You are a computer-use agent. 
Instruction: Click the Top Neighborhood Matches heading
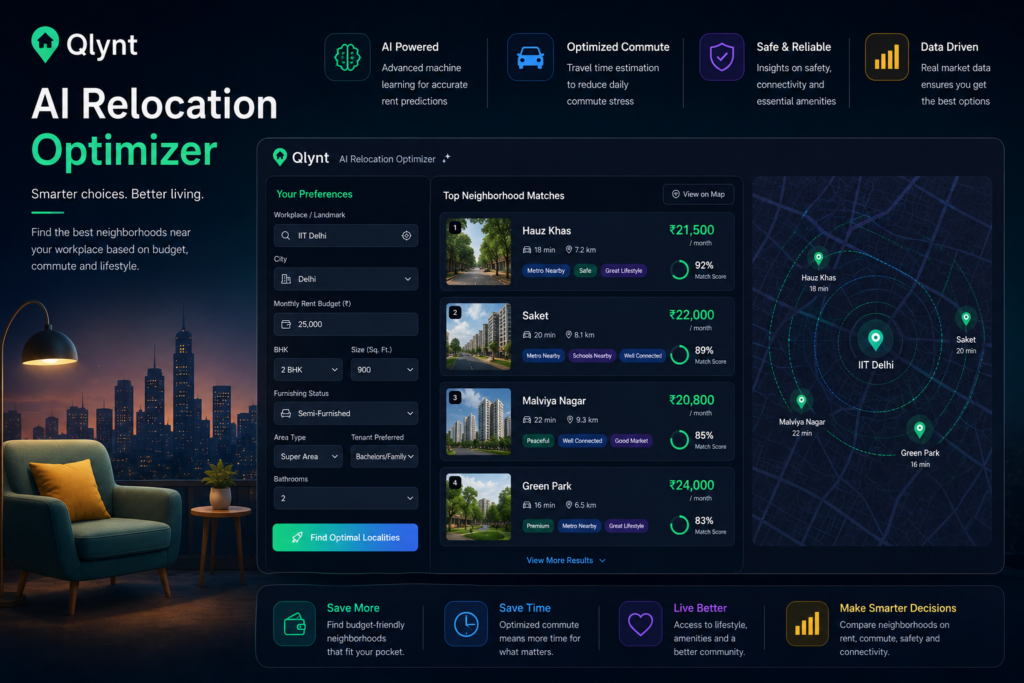(x=504, y=195)
